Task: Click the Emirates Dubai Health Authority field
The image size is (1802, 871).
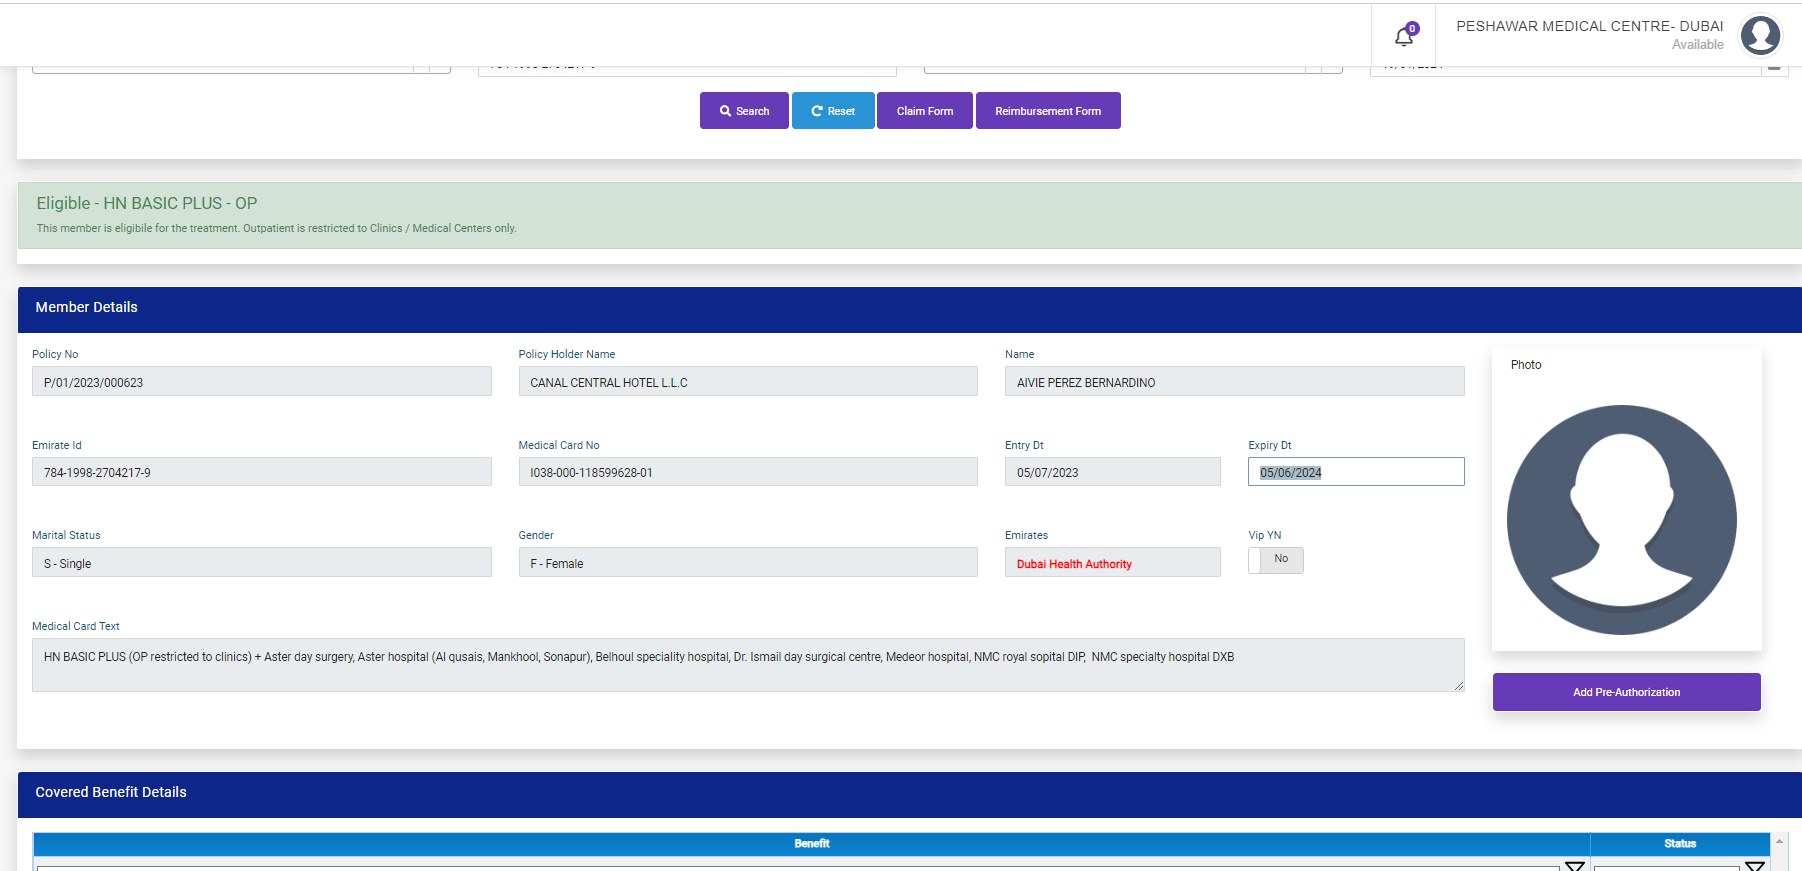Action: point(1112,563)
